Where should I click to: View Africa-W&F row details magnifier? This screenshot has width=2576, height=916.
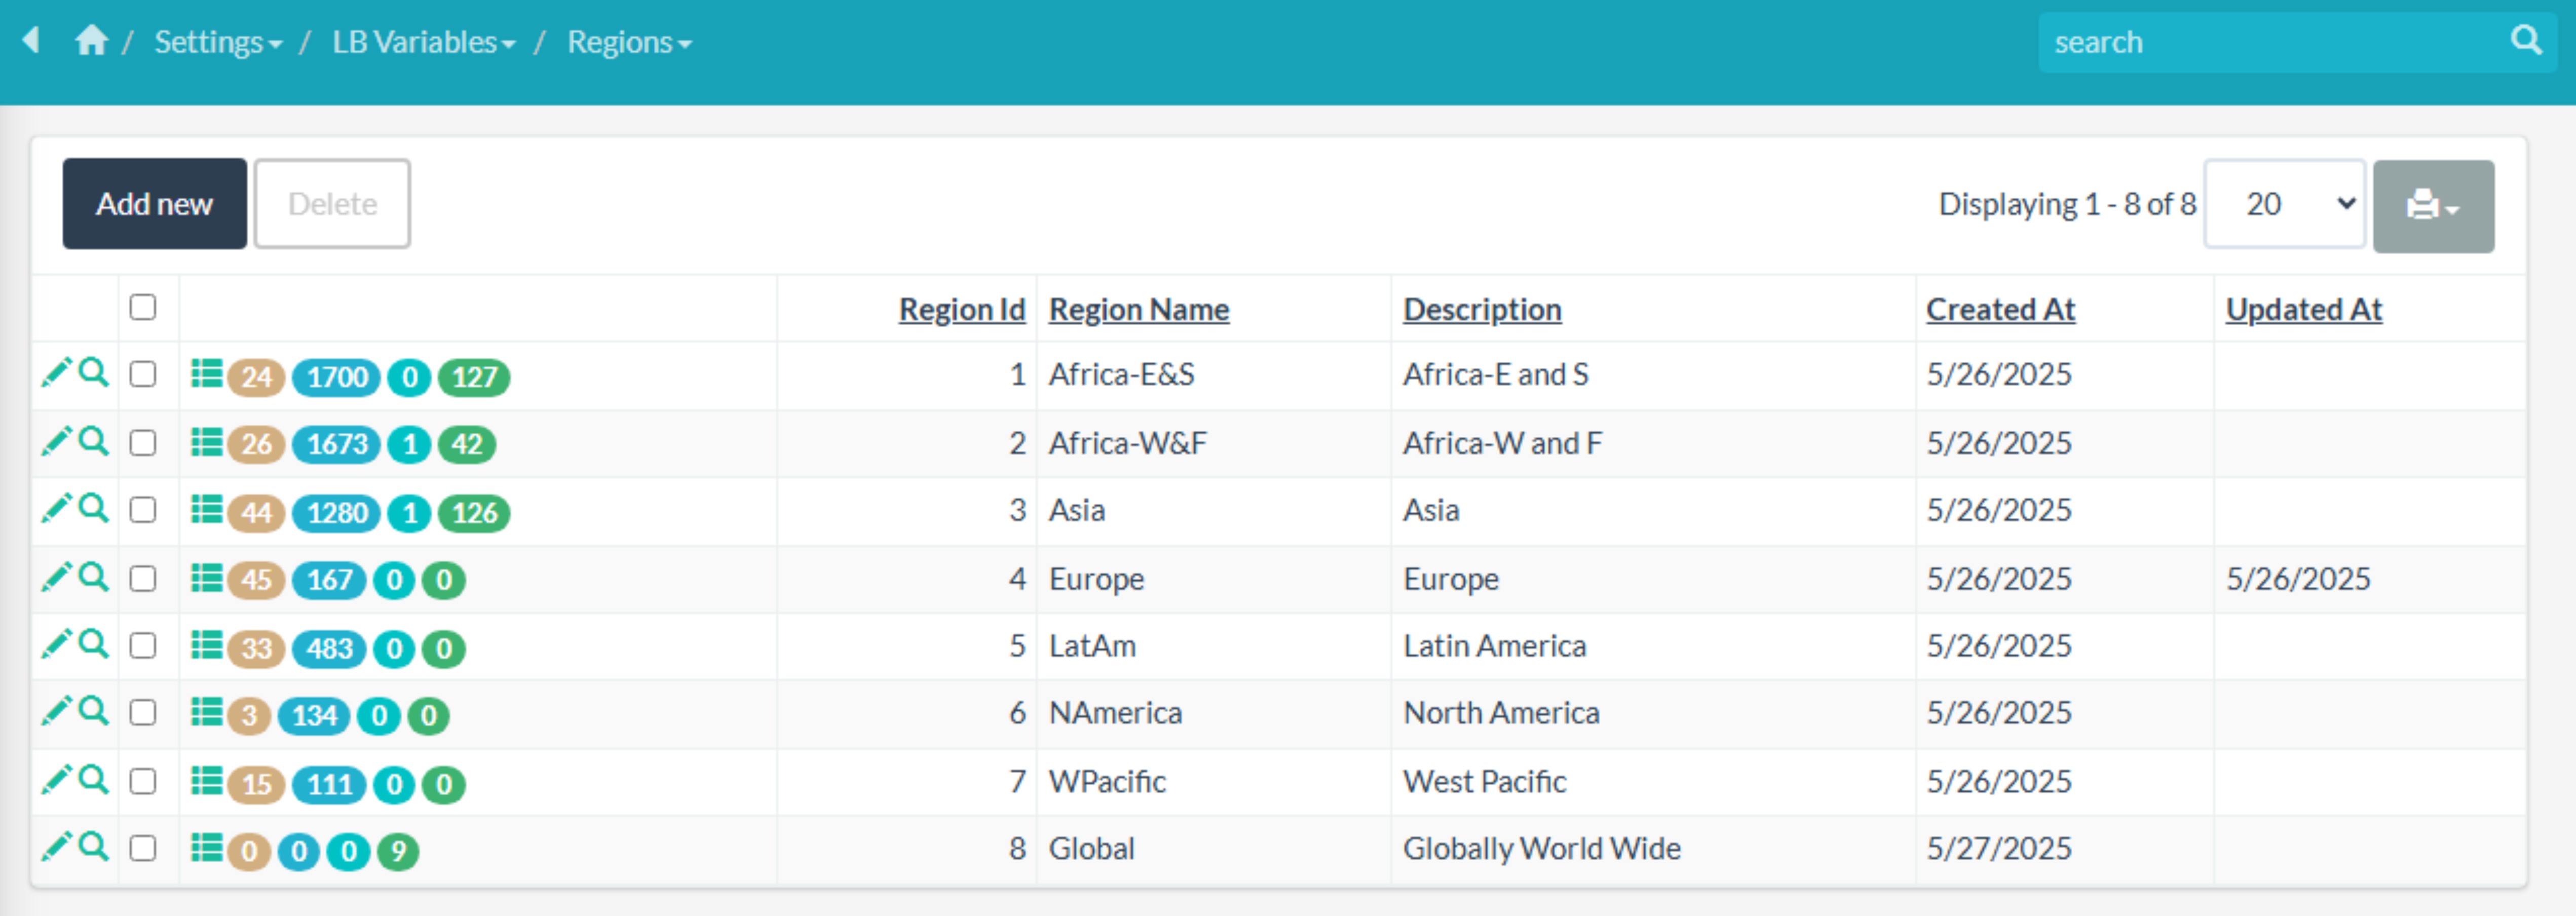coord(93,441)
